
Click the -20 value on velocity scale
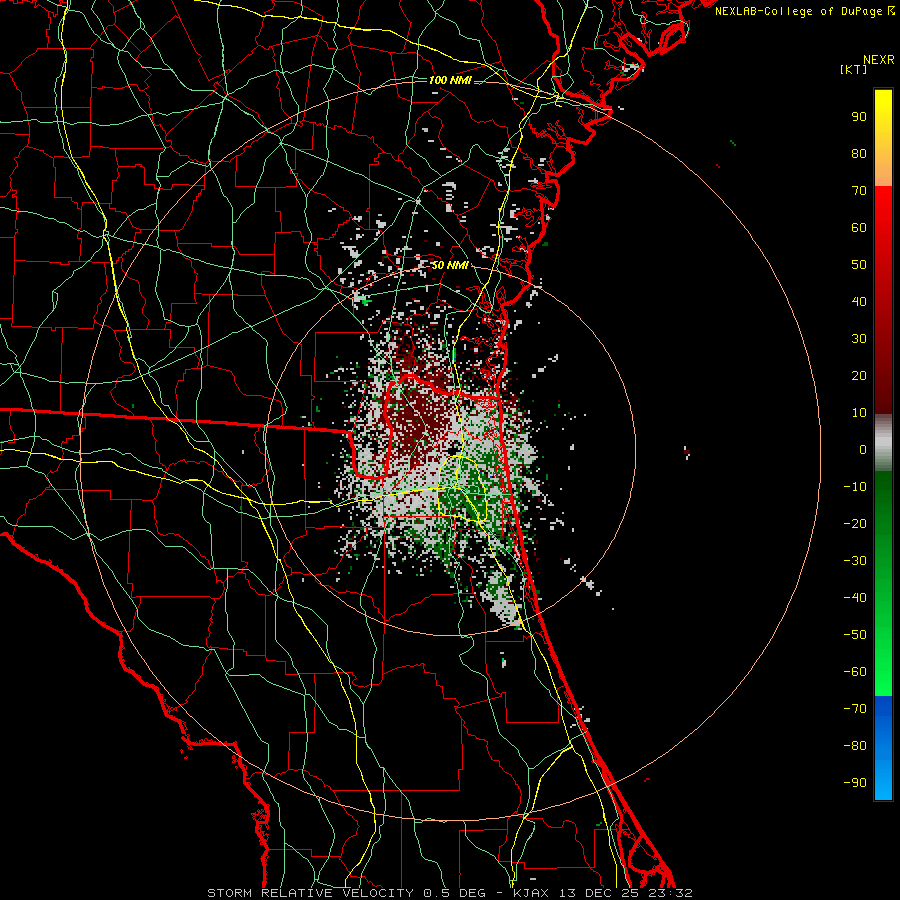pyautogui.click(x=855, y=524)
